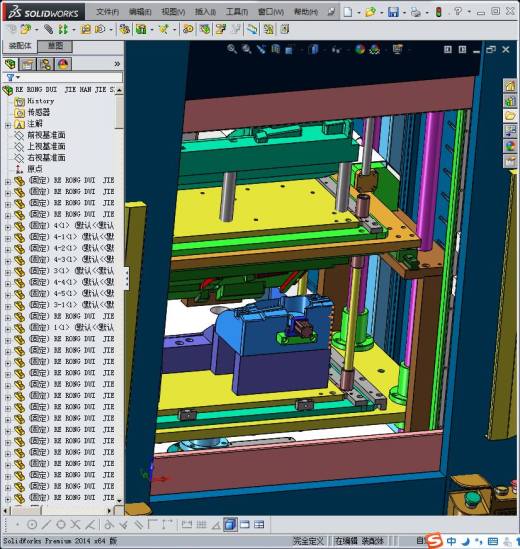This screenshot has height=549, width=520.
Task: Open the filter dropdown arrow
Action: click(x=18, y=77)
